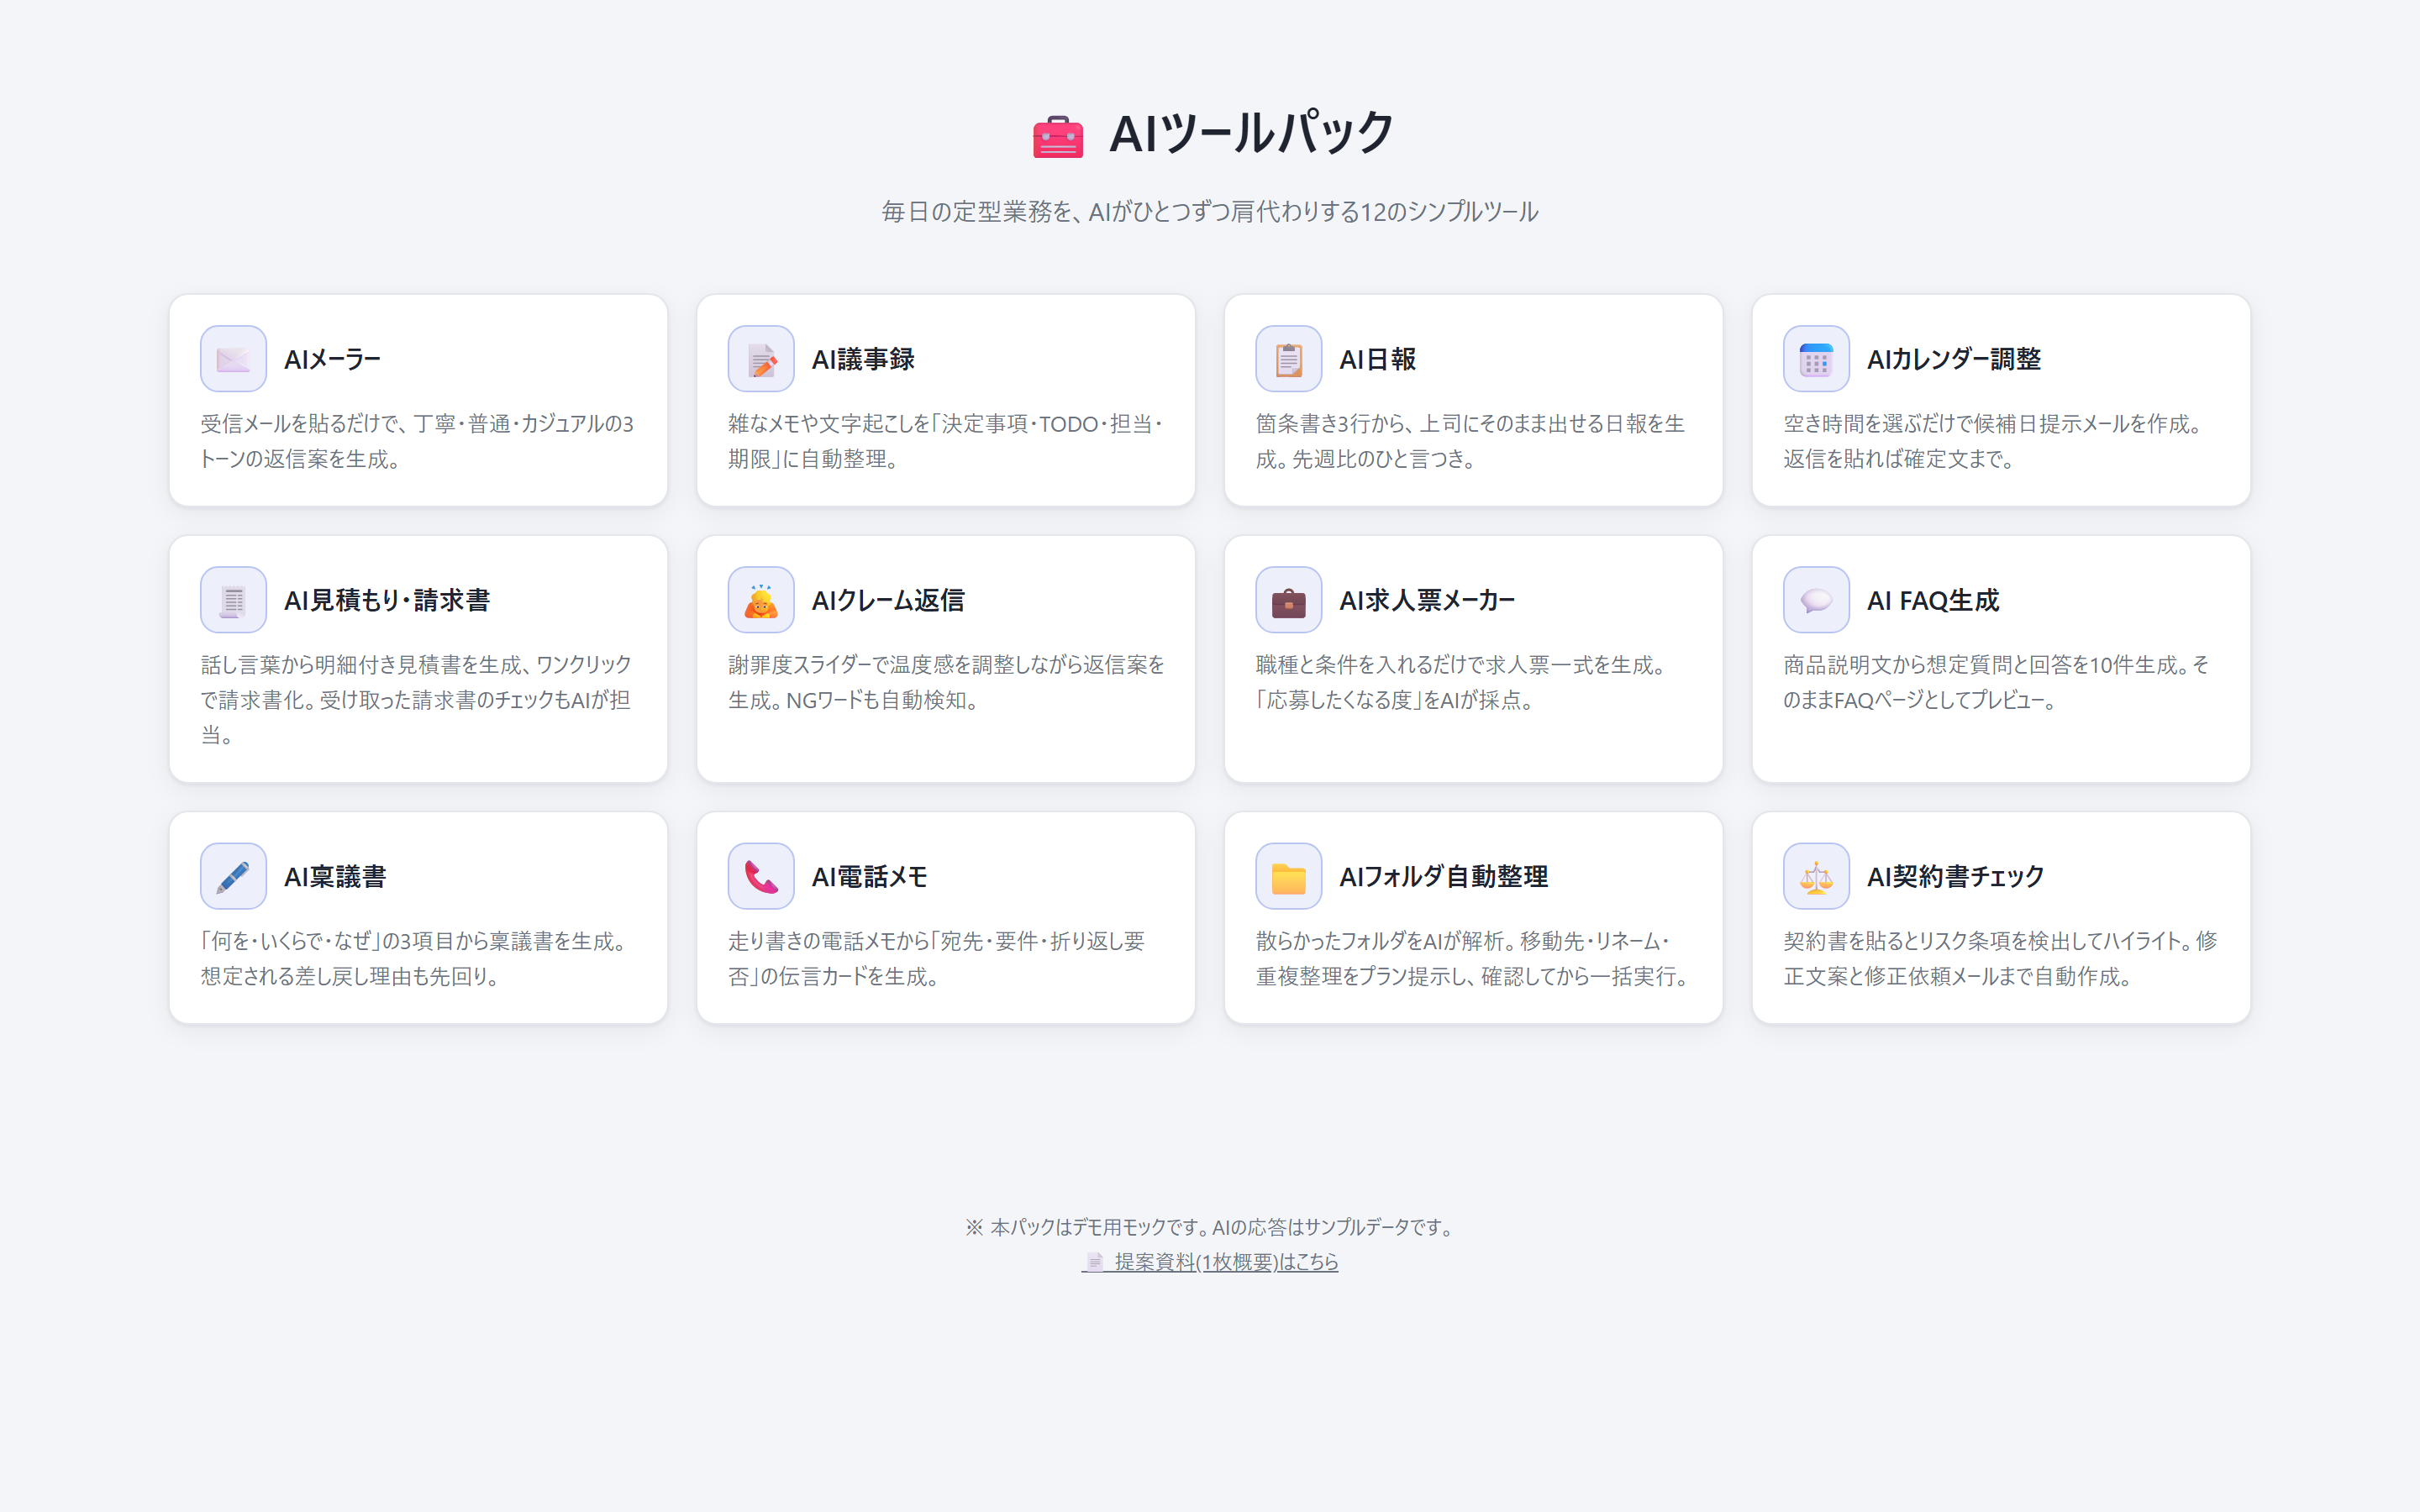The height and width of the screenshot is (1512, 2420).
Task: Click the AI FAQ生成 speech bubble icon
Action: (x=1816, y=600)
